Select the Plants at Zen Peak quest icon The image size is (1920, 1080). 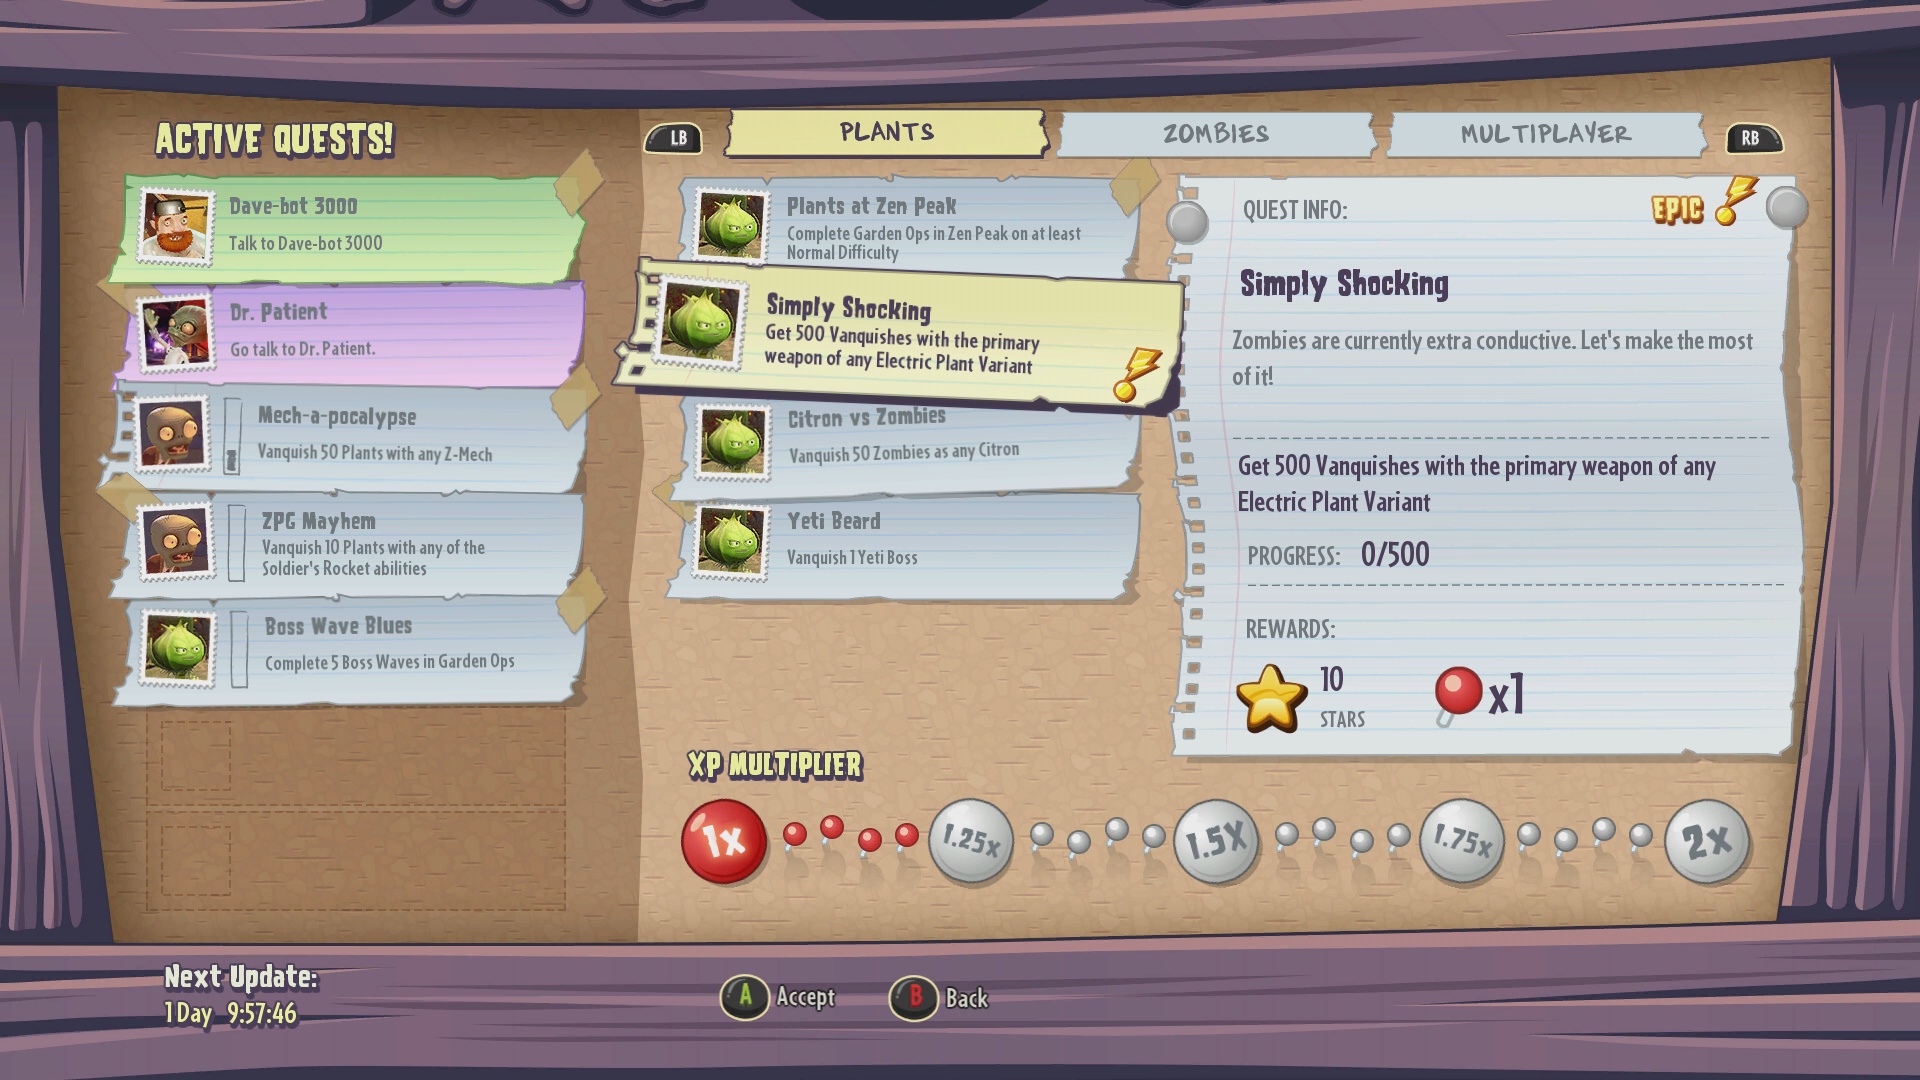point(735,222)
